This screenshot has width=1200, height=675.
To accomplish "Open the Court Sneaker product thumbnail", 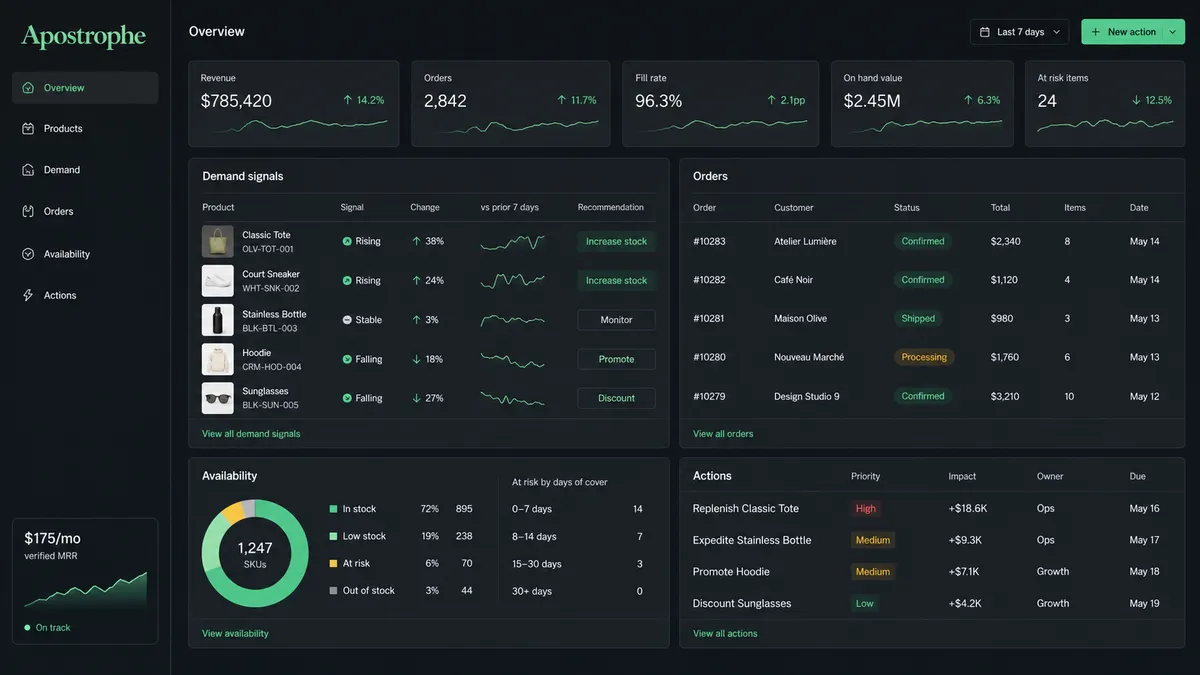I will pos(218,280).
